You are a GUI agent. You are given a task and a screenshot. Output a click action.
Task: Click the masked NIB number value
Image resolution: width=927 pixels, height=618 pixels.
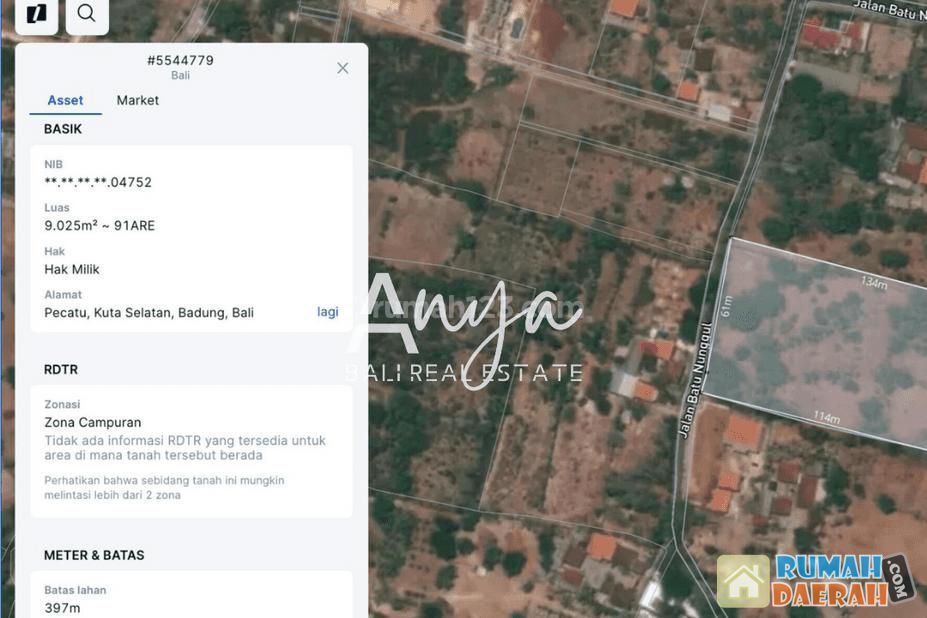pyautogui.click(x=98, y=182)
